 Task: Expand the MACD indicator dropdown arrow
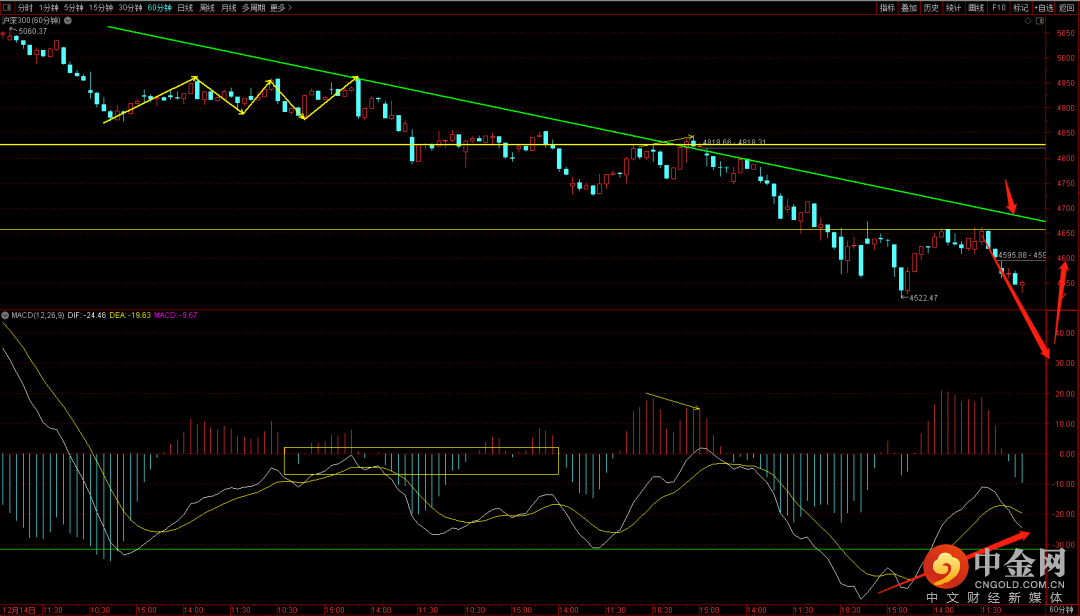5,315
